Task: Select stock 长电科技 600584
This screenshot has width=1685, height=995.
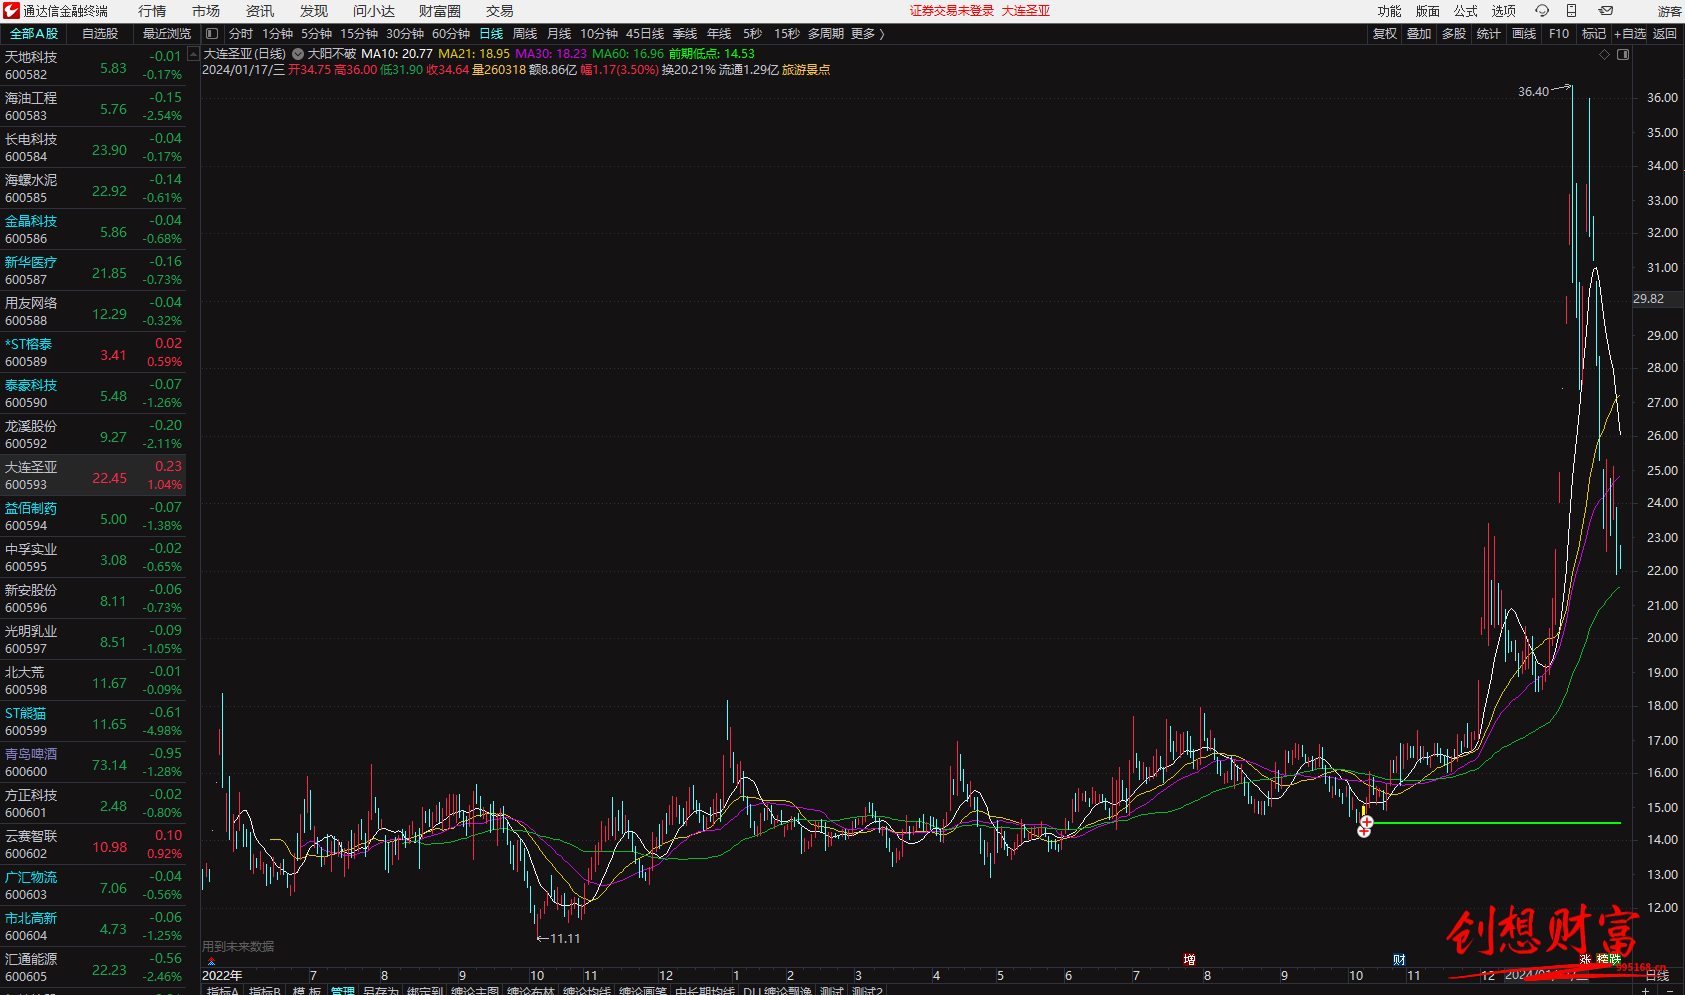Action: [x=93, y=148]
